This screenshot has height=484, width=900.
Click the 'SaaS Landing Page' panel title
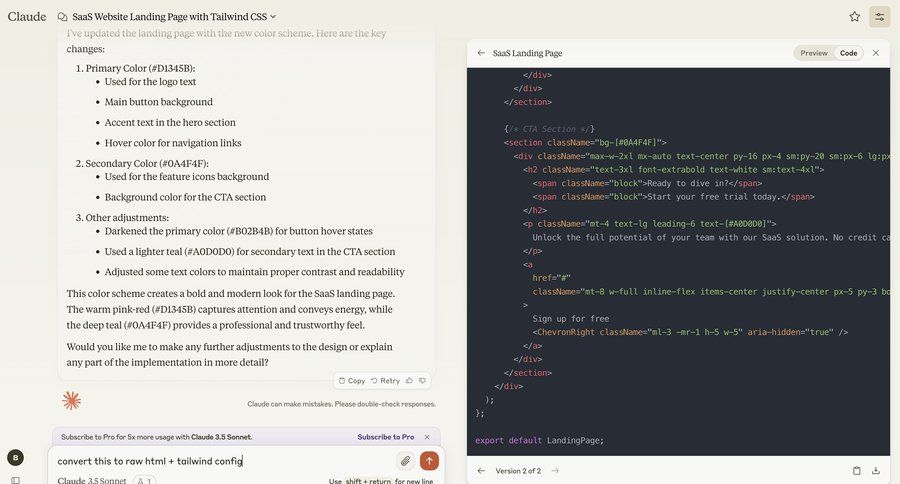coord(527,53)
